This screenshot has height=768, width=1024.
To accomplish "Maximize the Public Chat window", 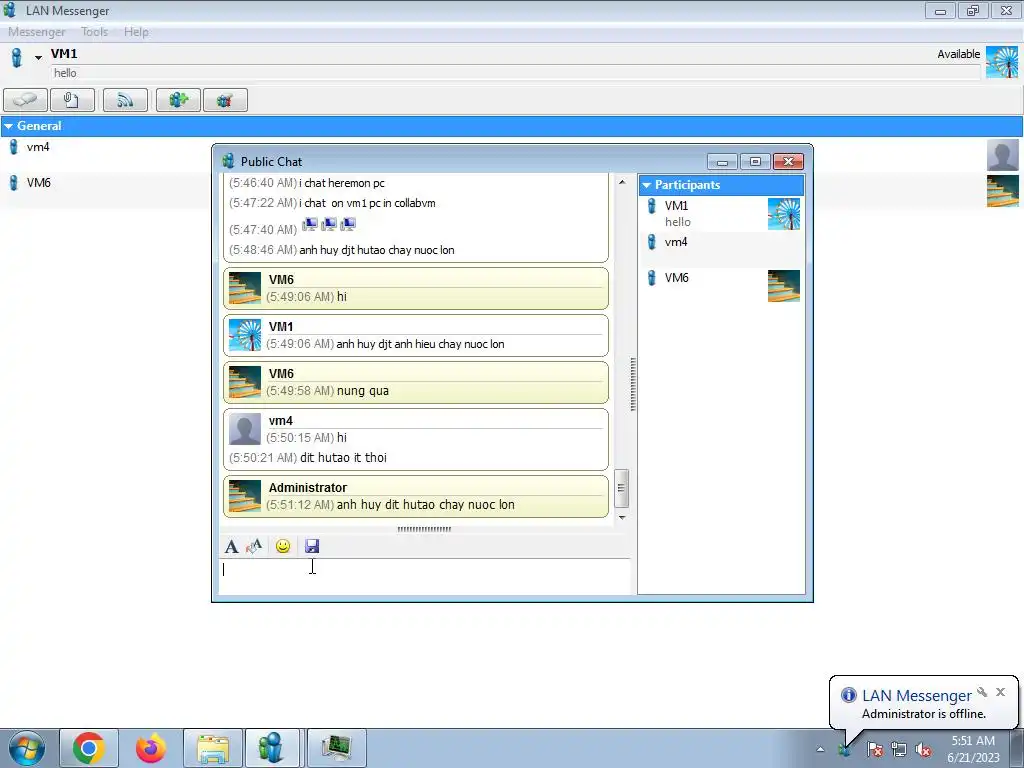I will (756, 161).
